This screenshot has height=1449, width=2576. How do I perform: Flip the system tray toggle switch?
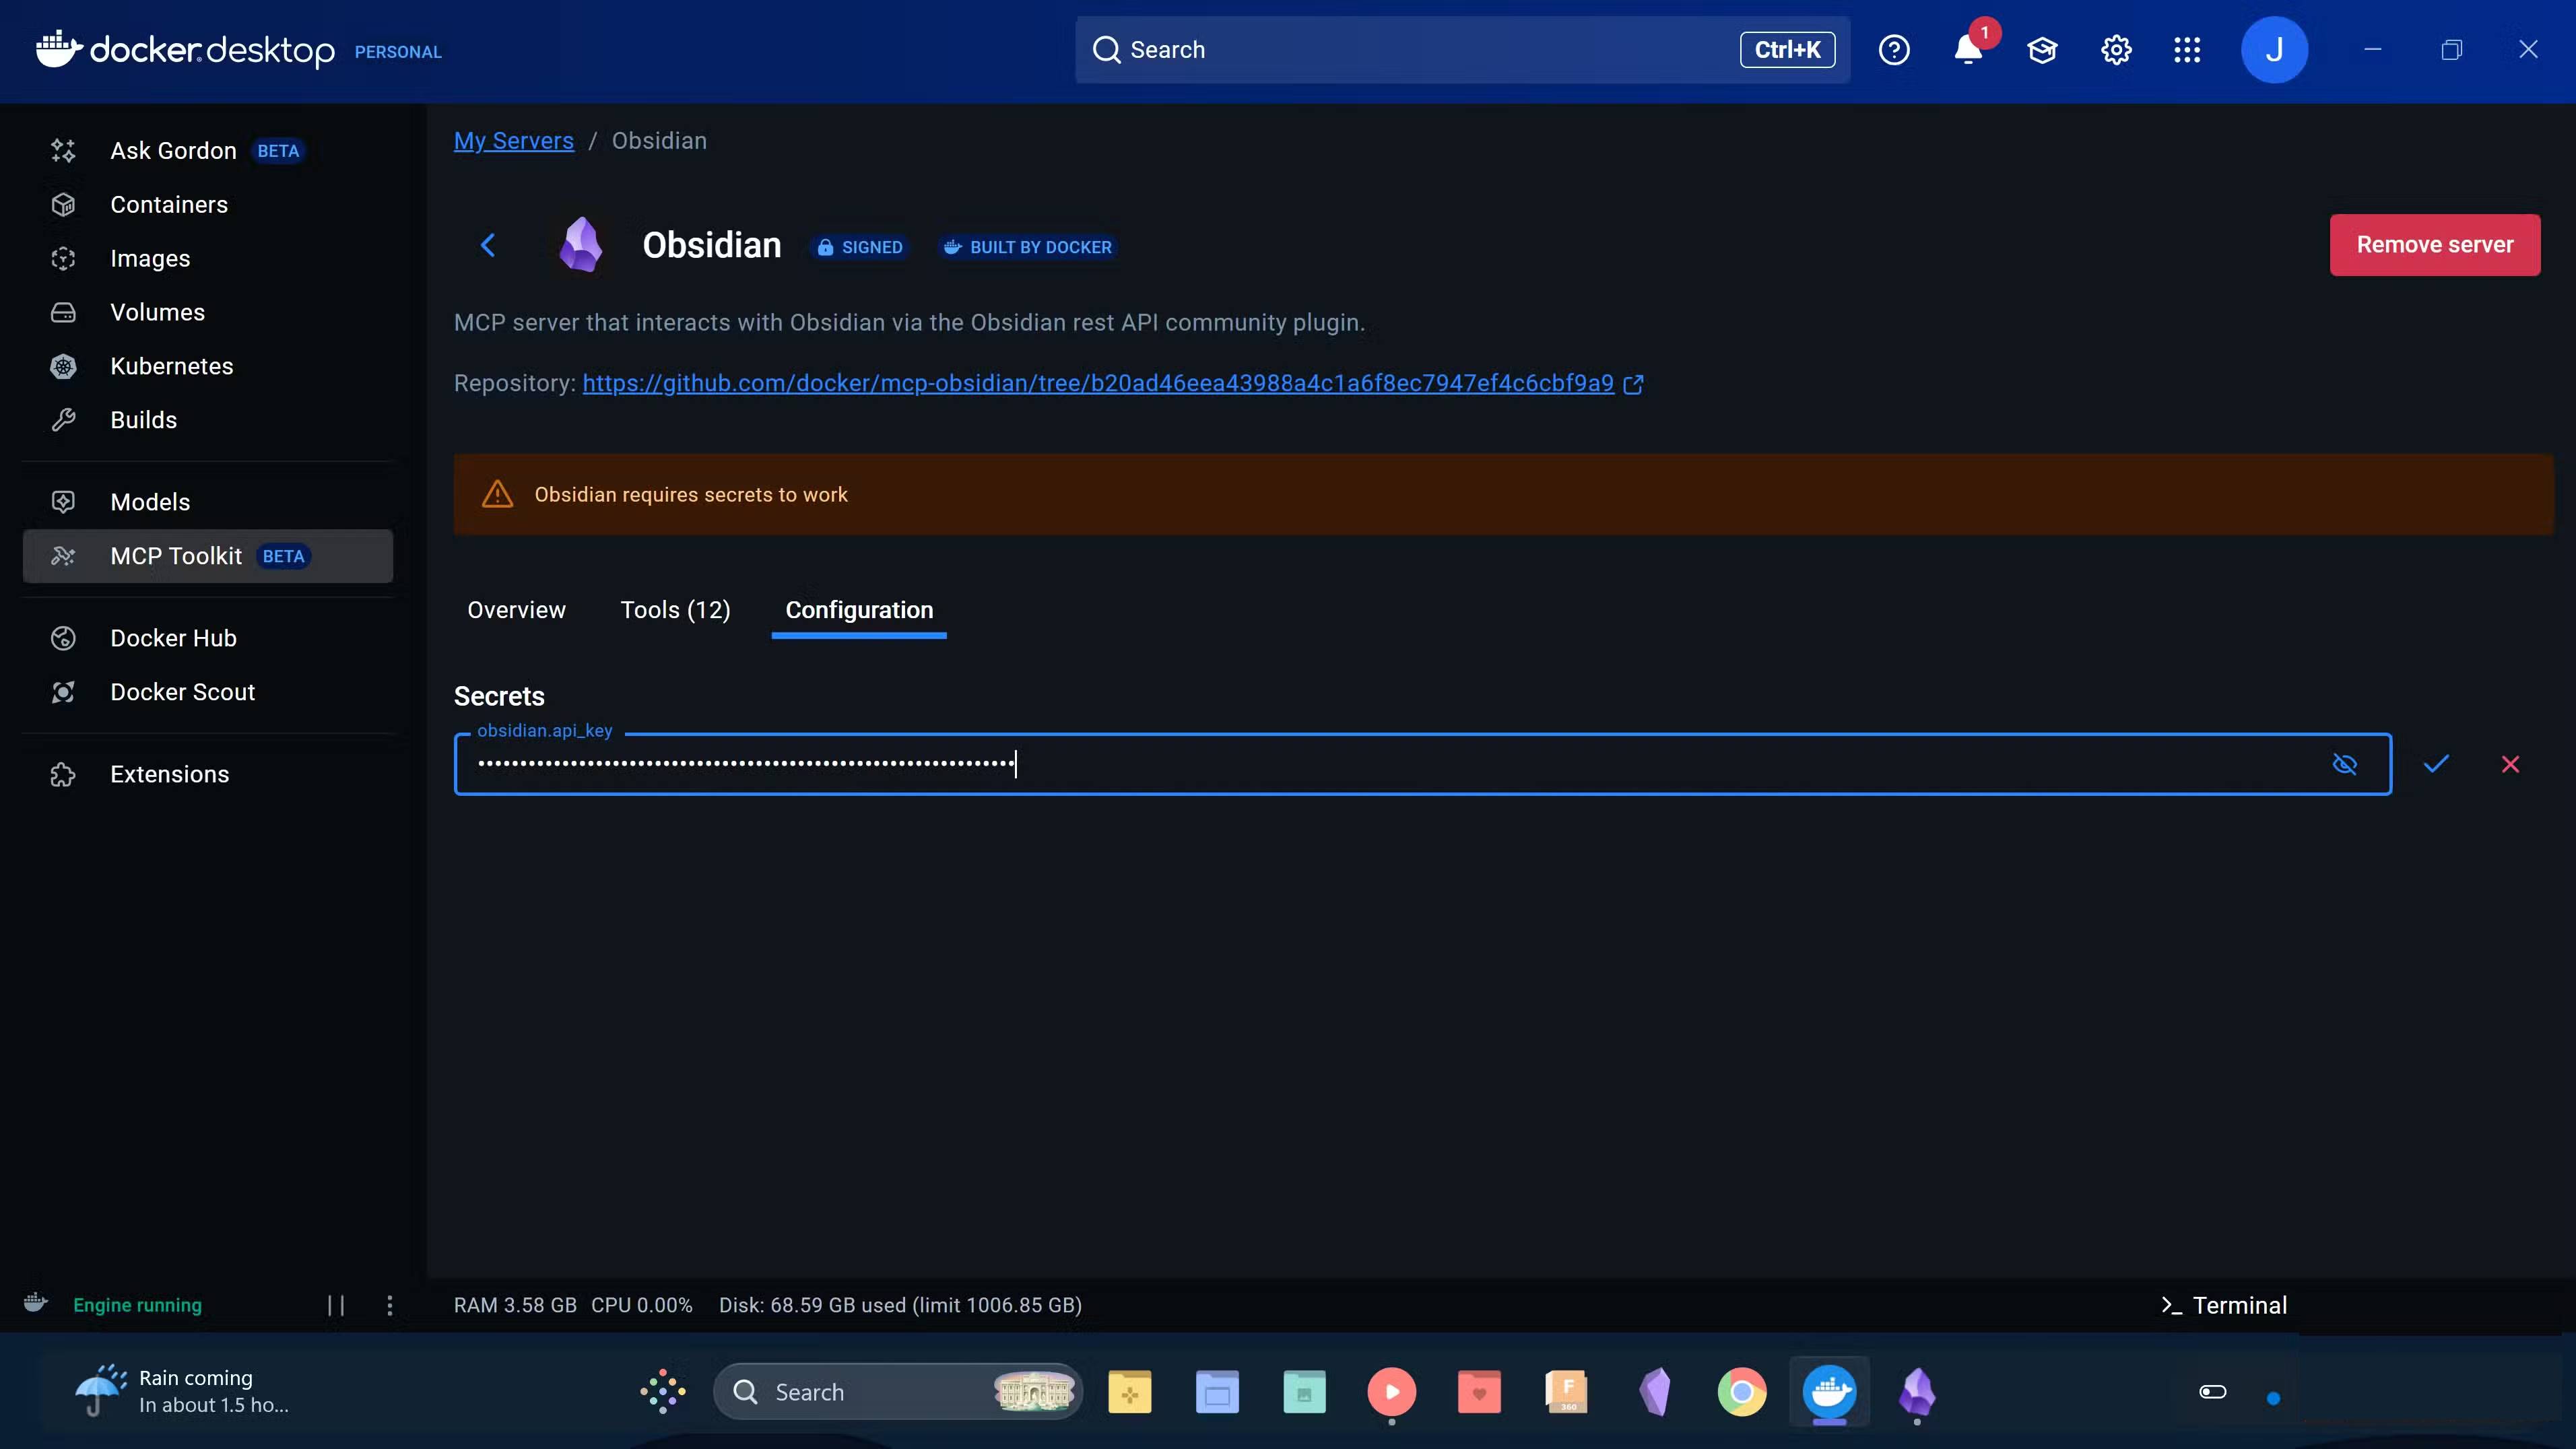[2212, 1391]
